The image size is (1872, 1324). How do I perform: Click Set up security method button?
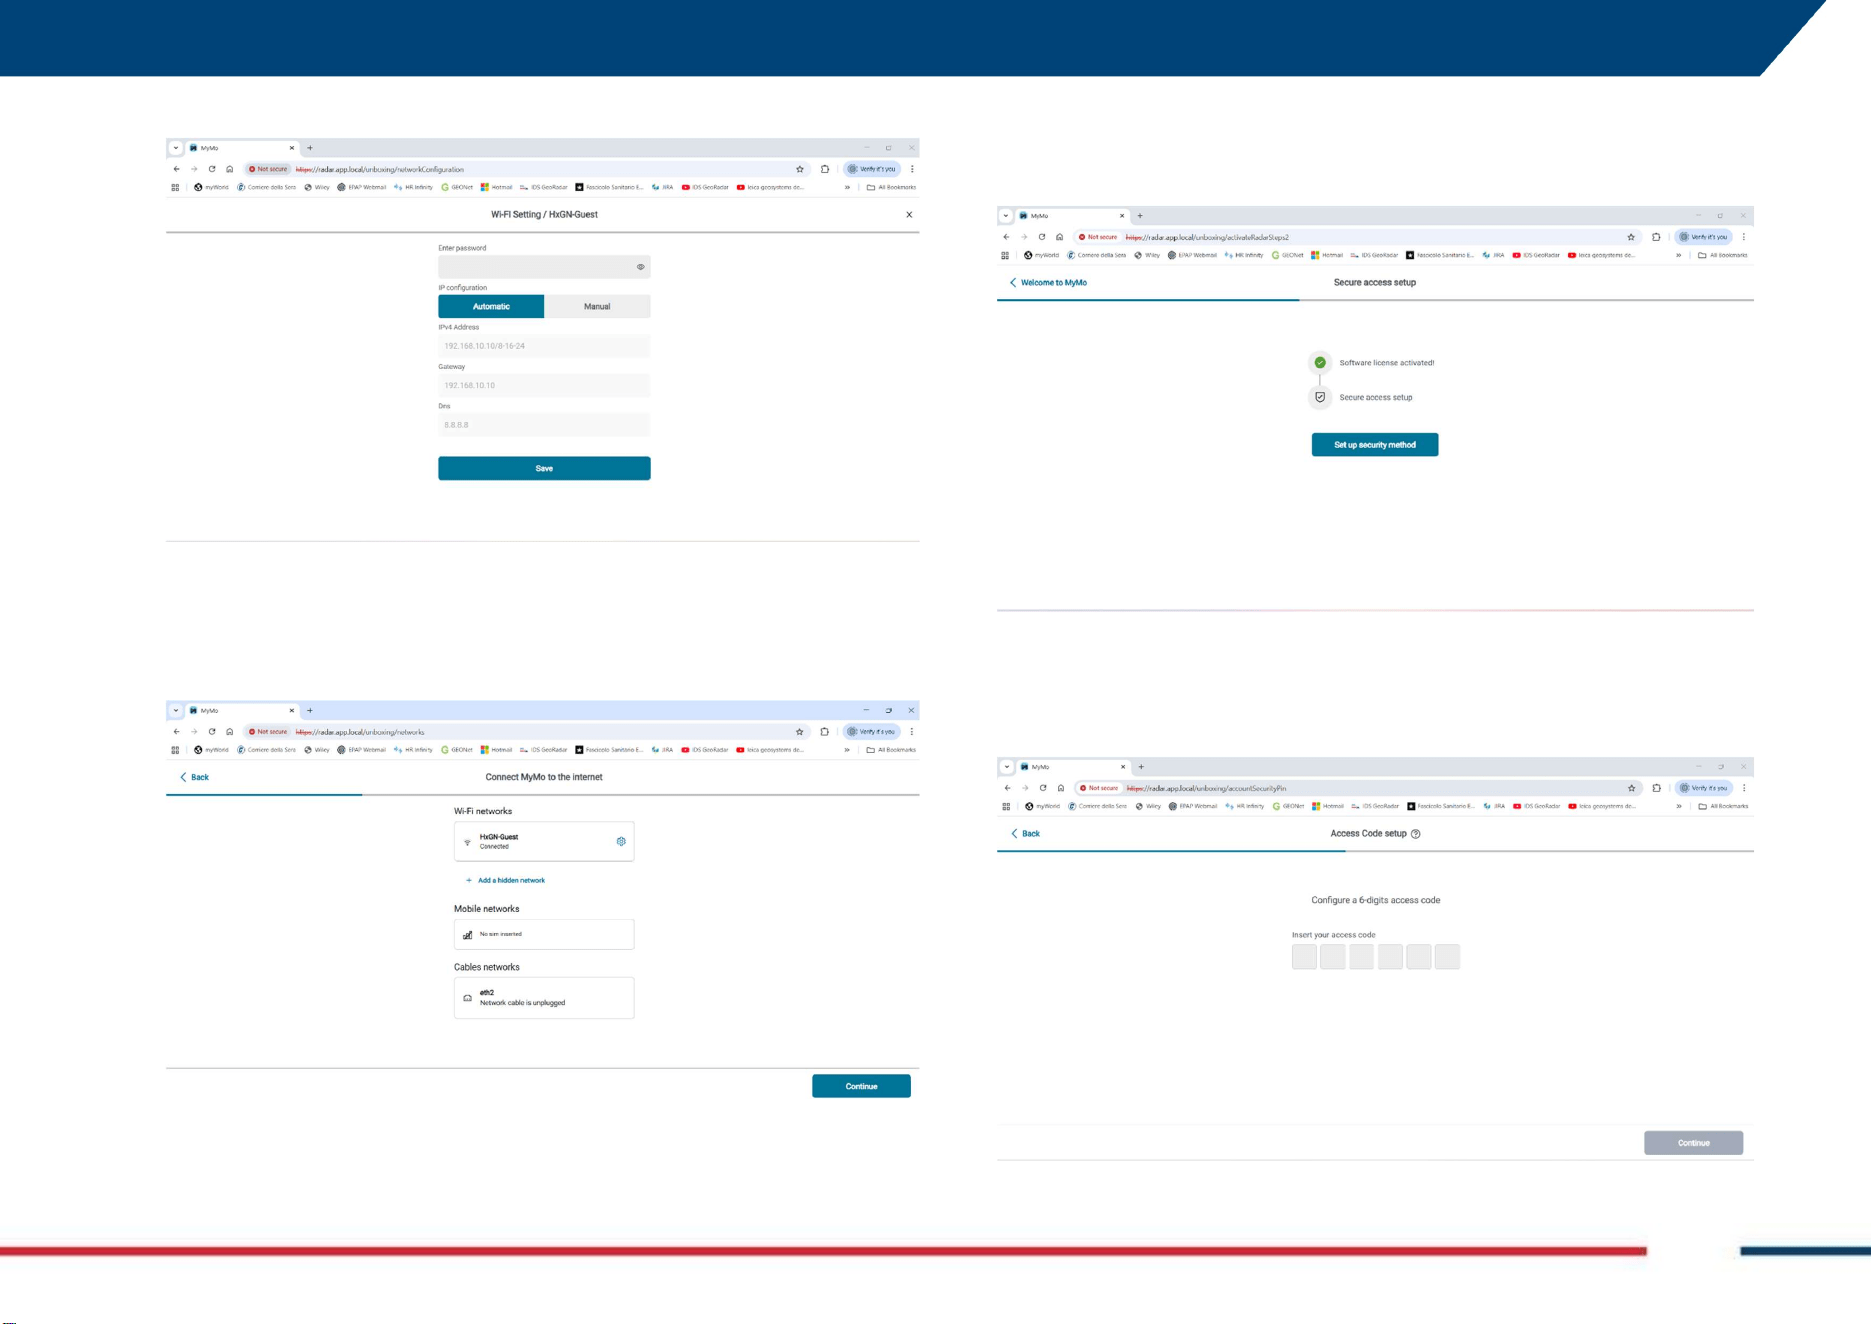(x=1375, y=444)
